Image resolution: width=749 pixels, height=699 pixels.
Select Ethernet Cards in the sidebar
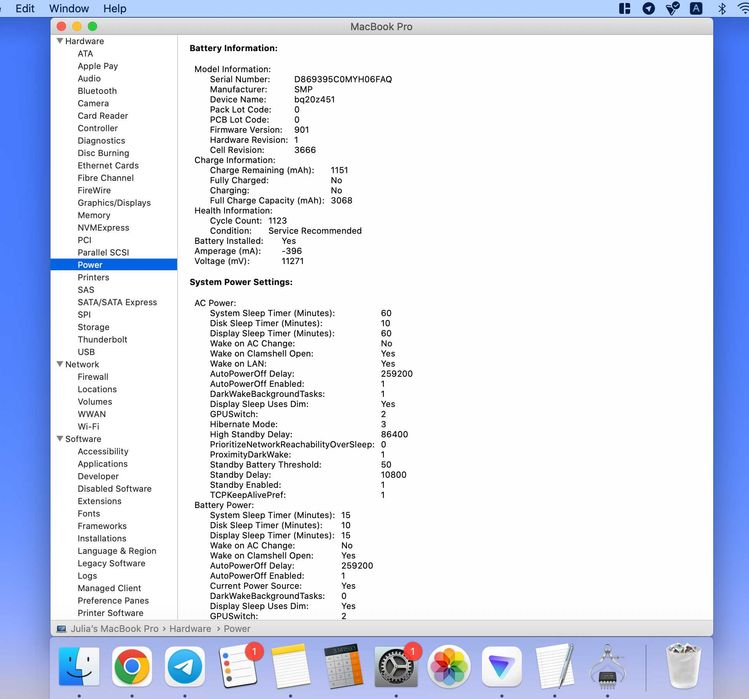coord(108,165)
